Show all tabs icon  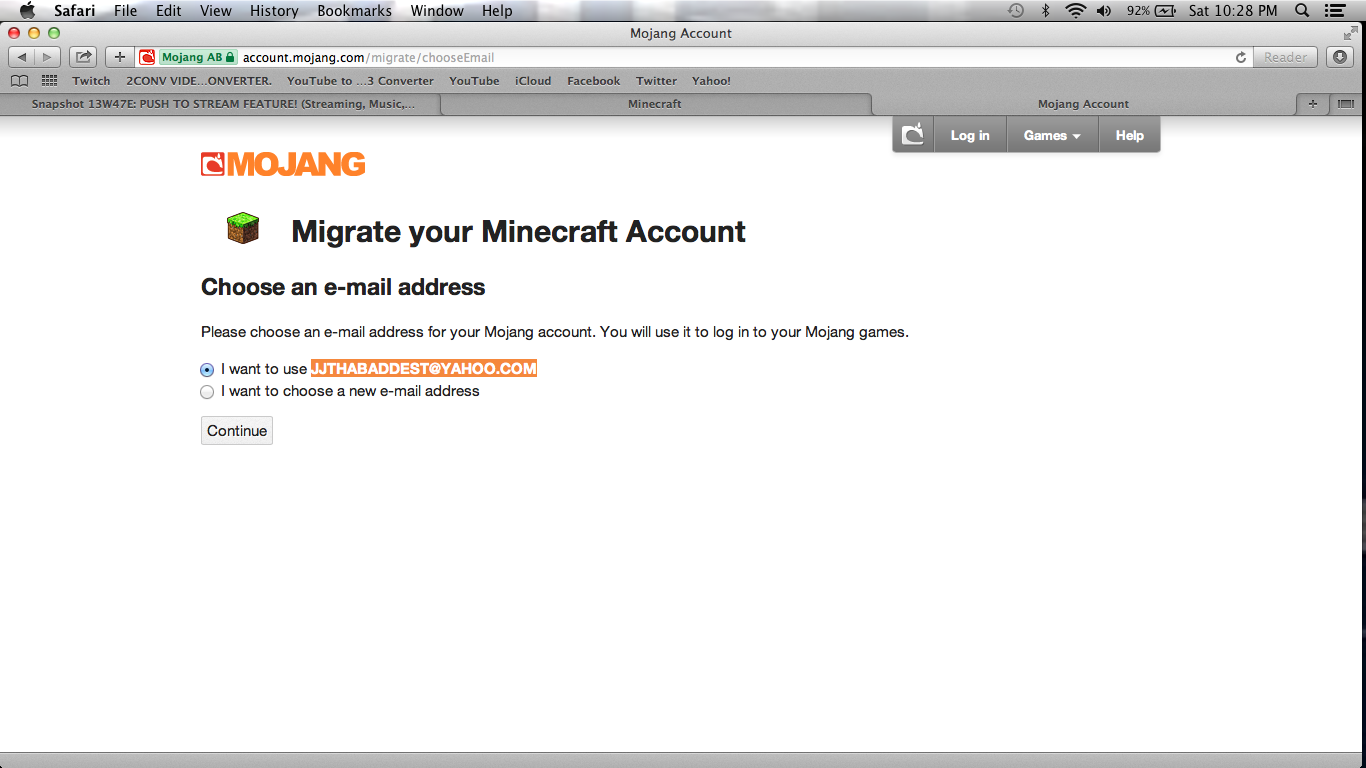click(1345, 104)
